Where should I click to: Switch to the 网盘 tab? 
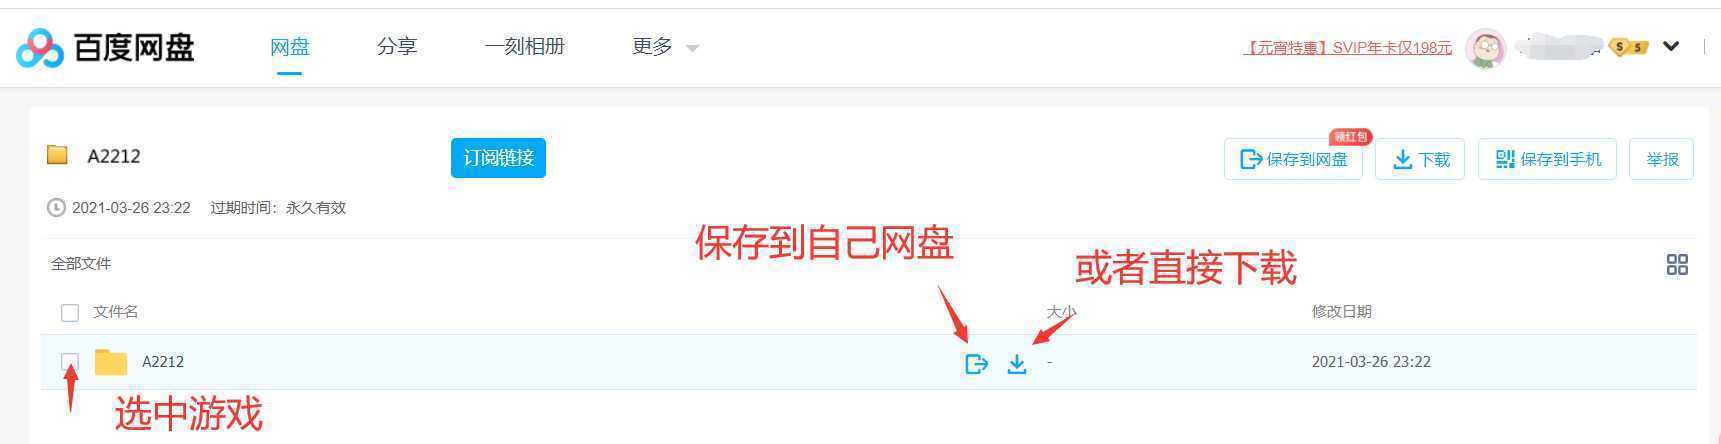[290, 47]
